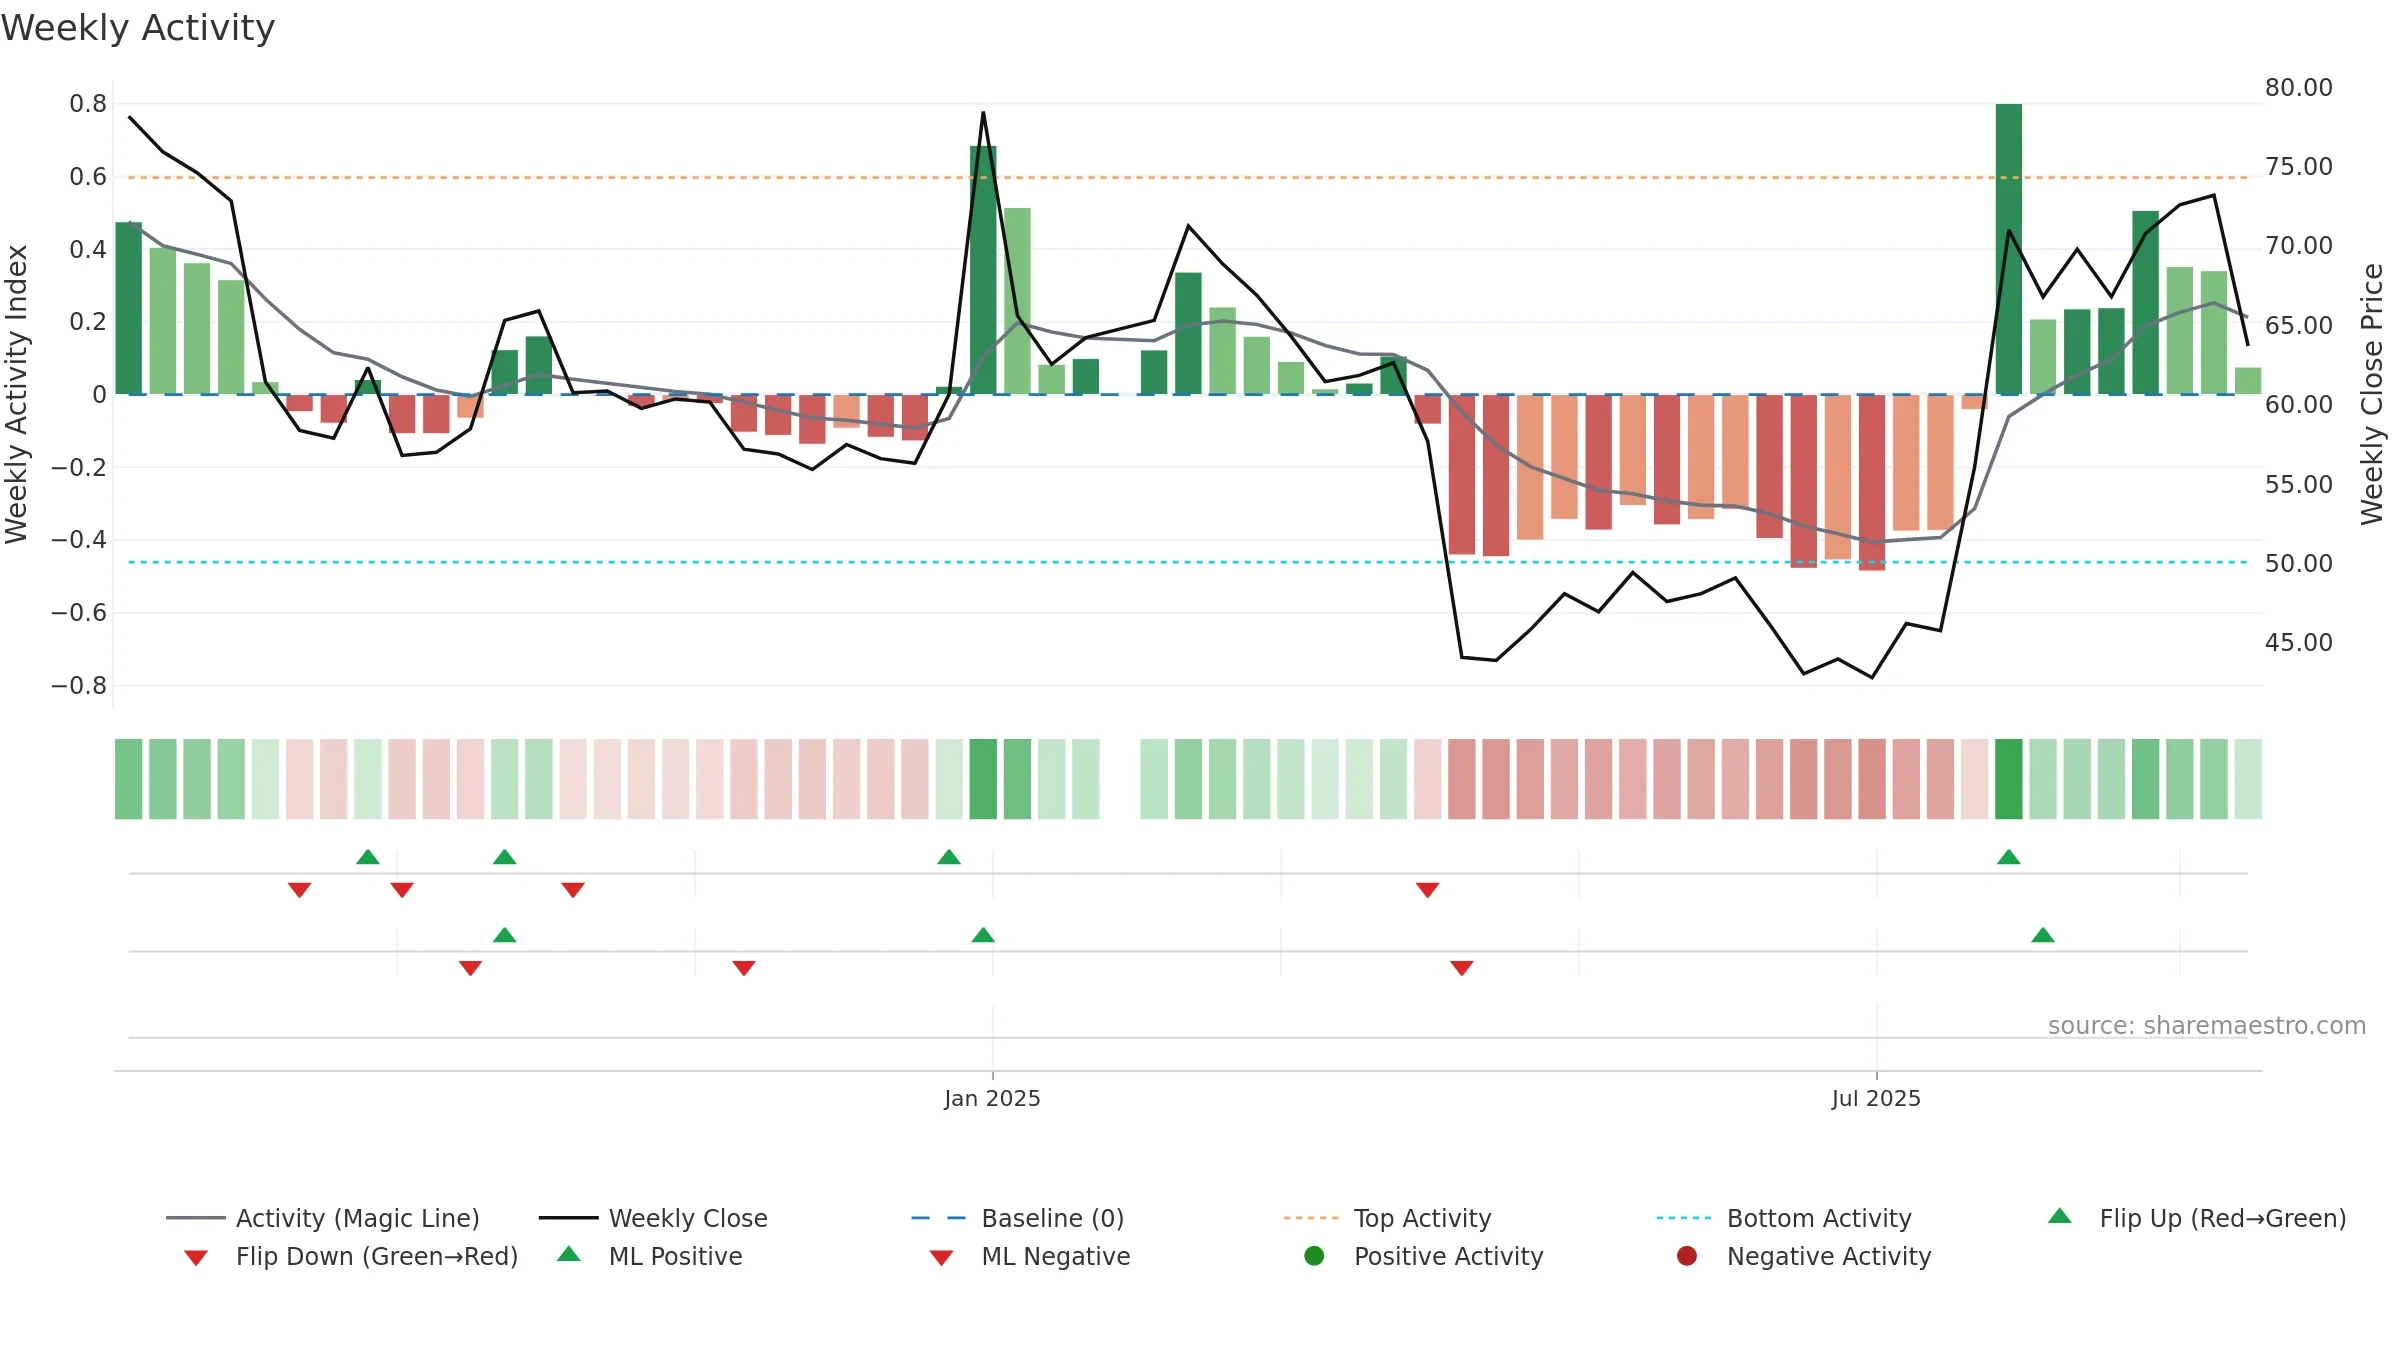Click the tallest green bar reaching 0.8
Screen dimensions: 2400x1350
(x=2008, y=249)
